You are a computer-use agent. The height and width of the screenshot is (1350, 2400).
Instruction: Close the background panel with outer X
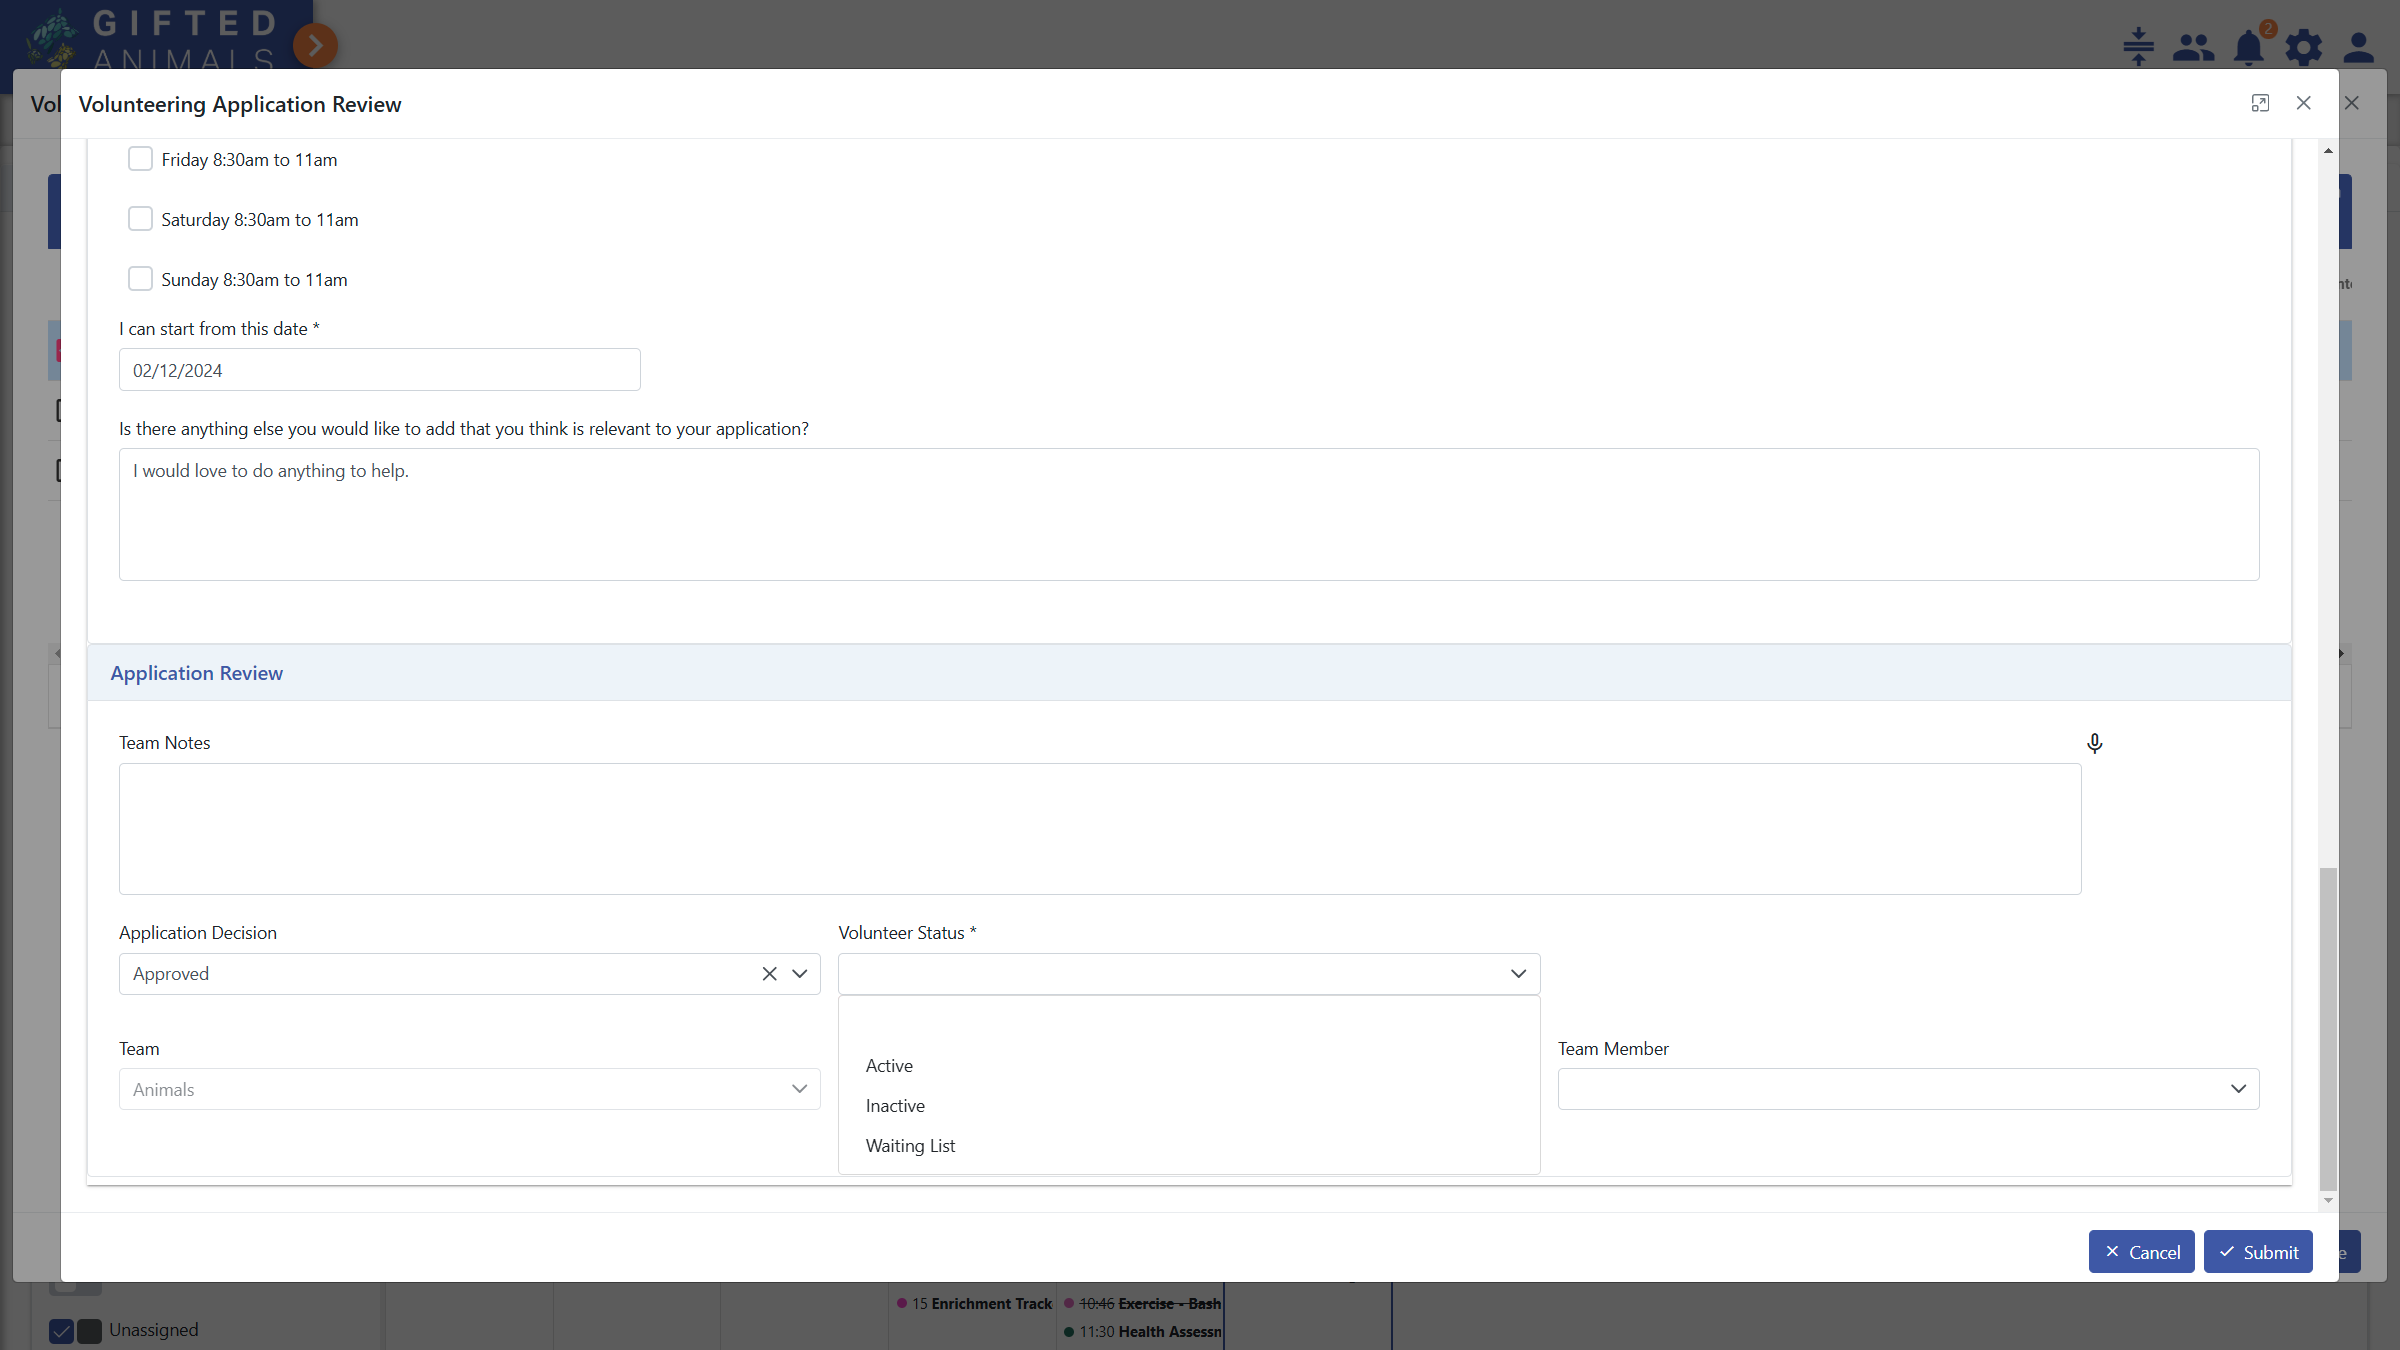[2352, 103]
